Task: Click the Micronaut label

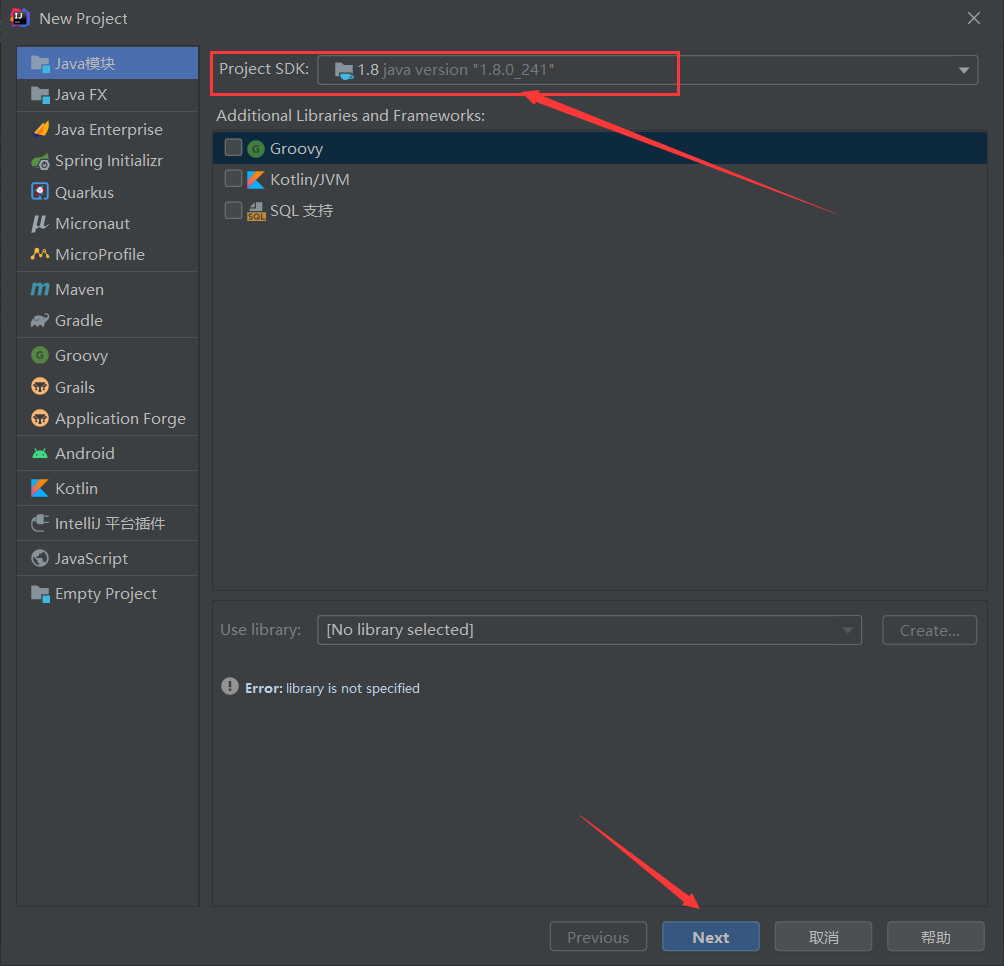Action: [92, 223]
